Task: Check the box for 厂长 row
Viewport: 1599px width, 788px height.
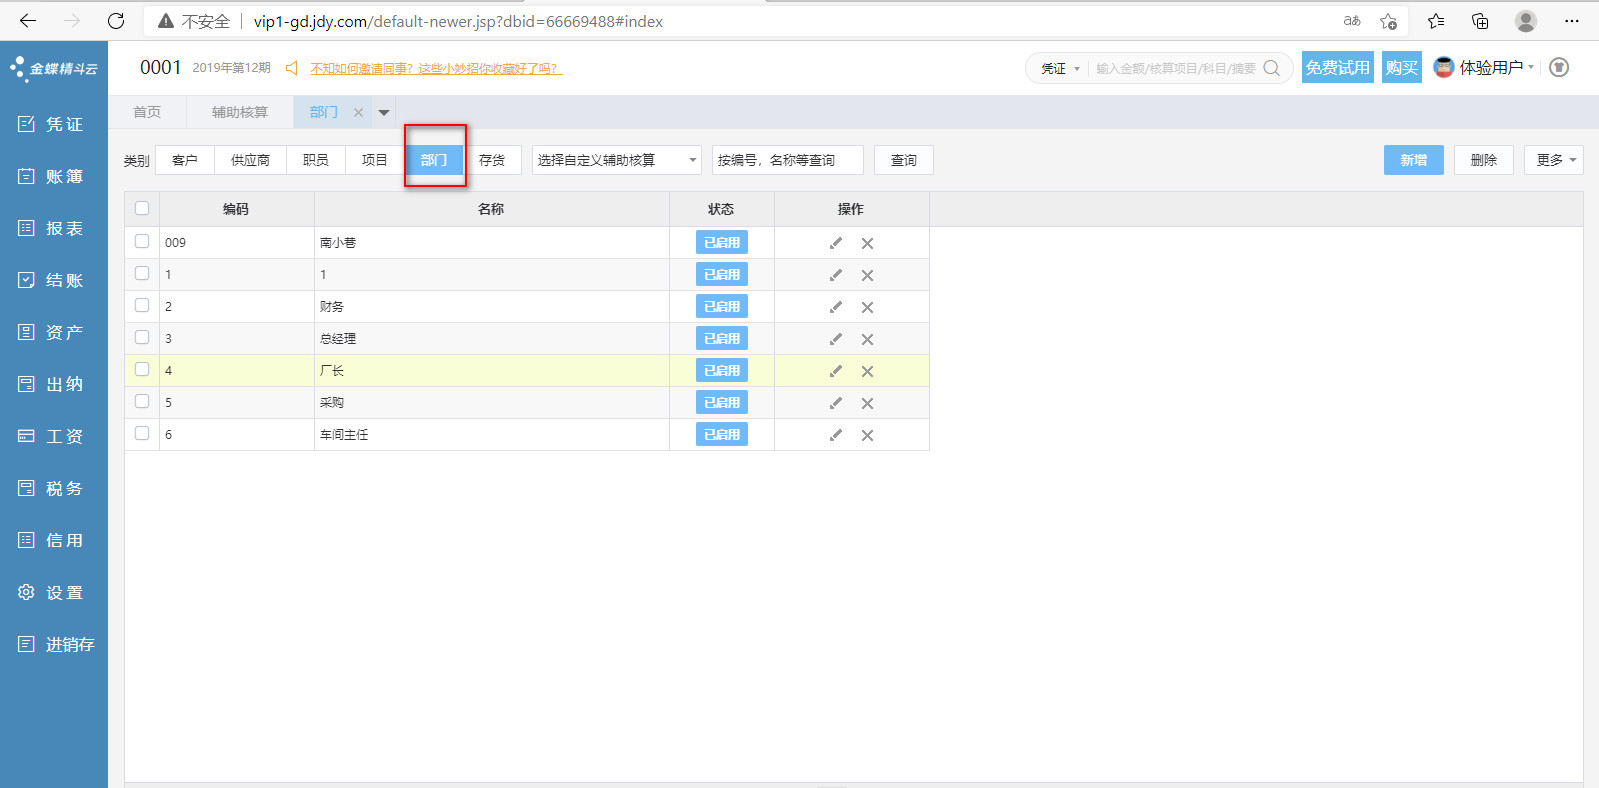Action: (142, 369)
